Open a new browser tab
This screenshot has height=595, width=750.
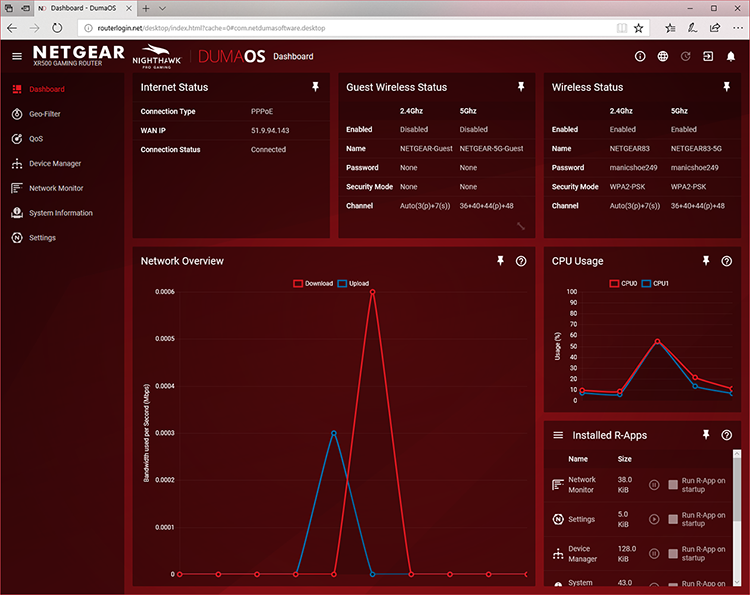point(146,9)
